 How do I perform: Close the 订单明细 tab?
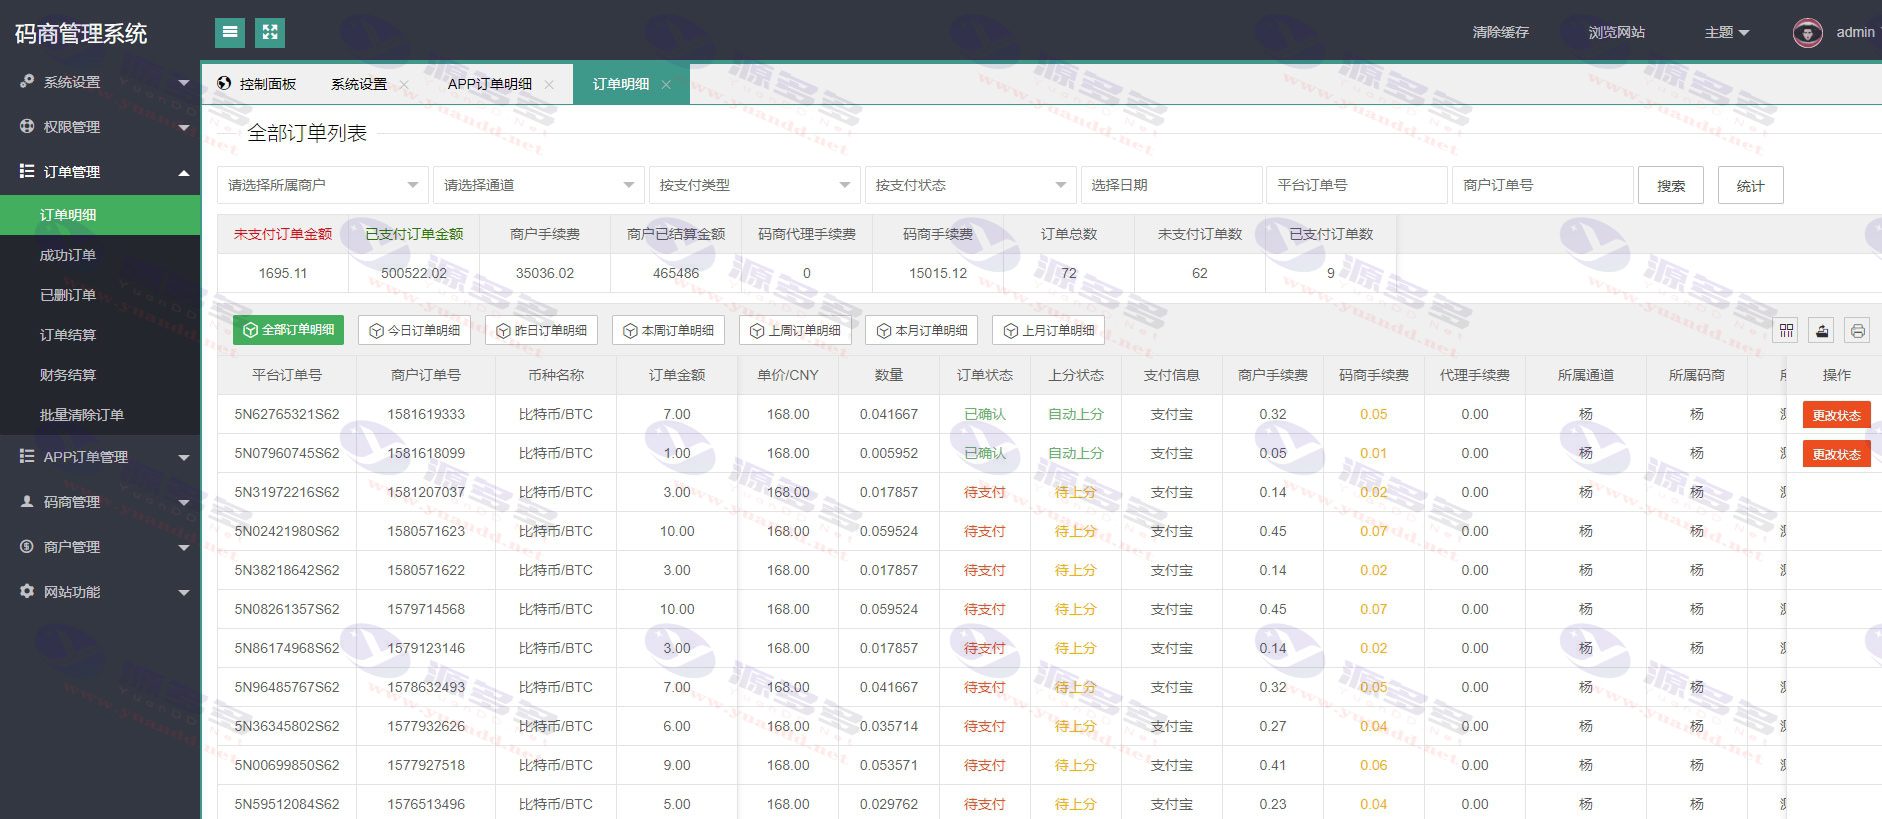click(666, 85)
